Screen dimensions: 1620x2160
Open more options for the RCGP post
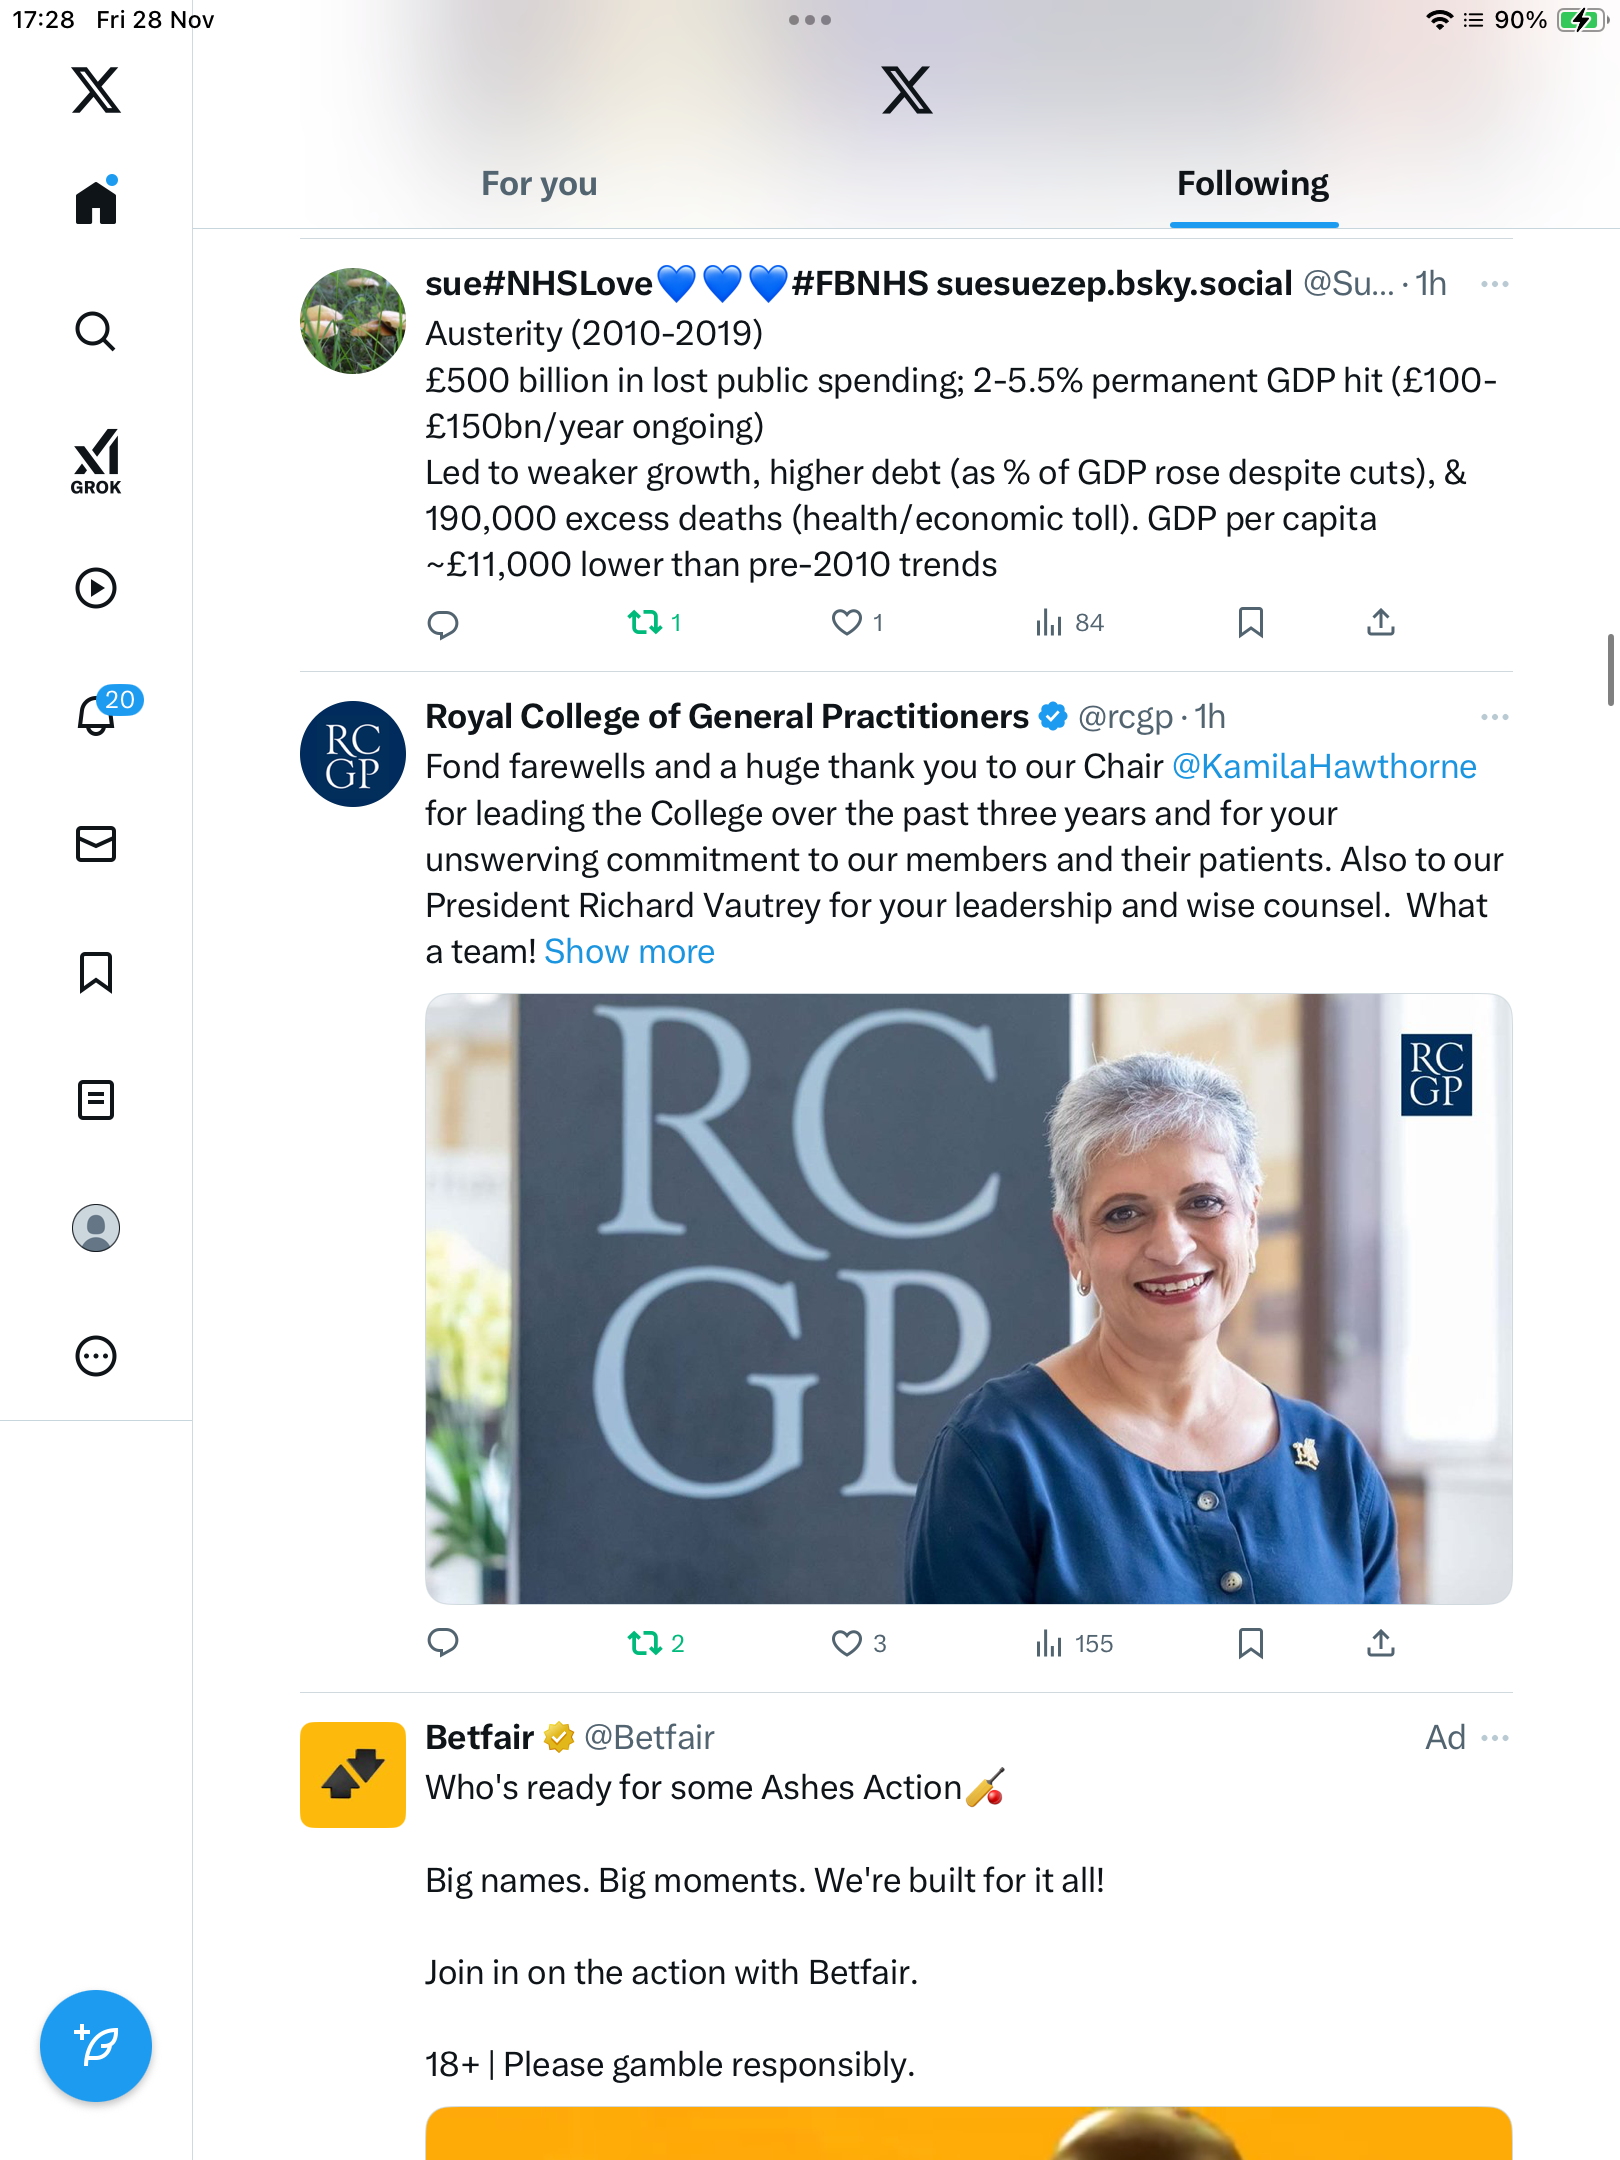[x=1494, y=717]
